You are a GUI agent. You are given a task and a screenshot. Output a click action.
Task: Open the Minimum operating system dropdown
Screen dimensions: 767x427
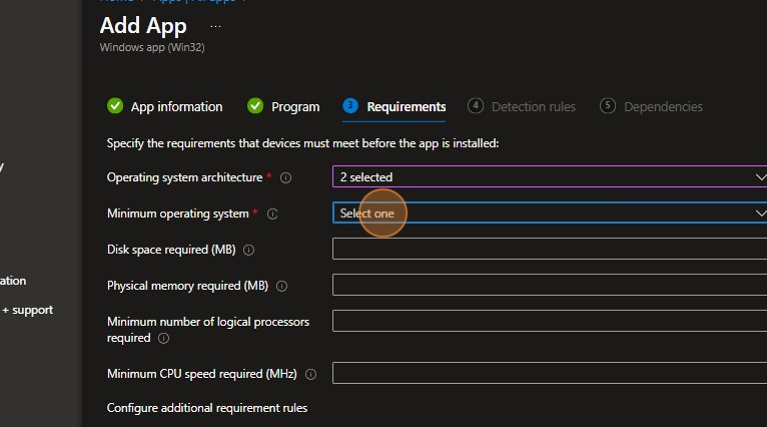click(549, 213)
